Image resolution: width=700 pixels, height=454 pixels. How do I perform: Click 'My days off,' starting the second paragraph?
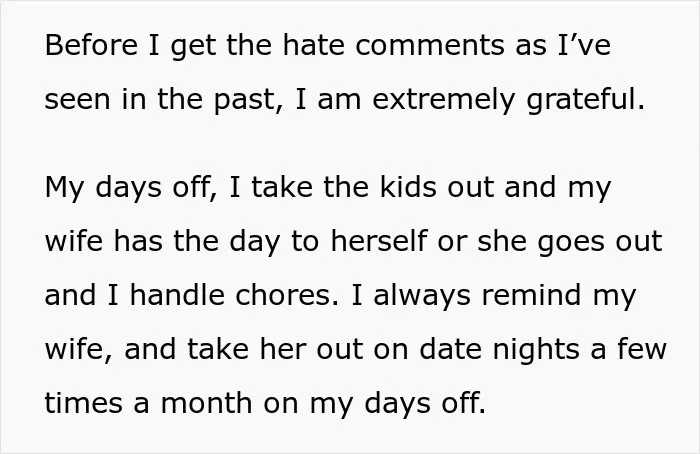pyautogui.click(x=131, y=187)
